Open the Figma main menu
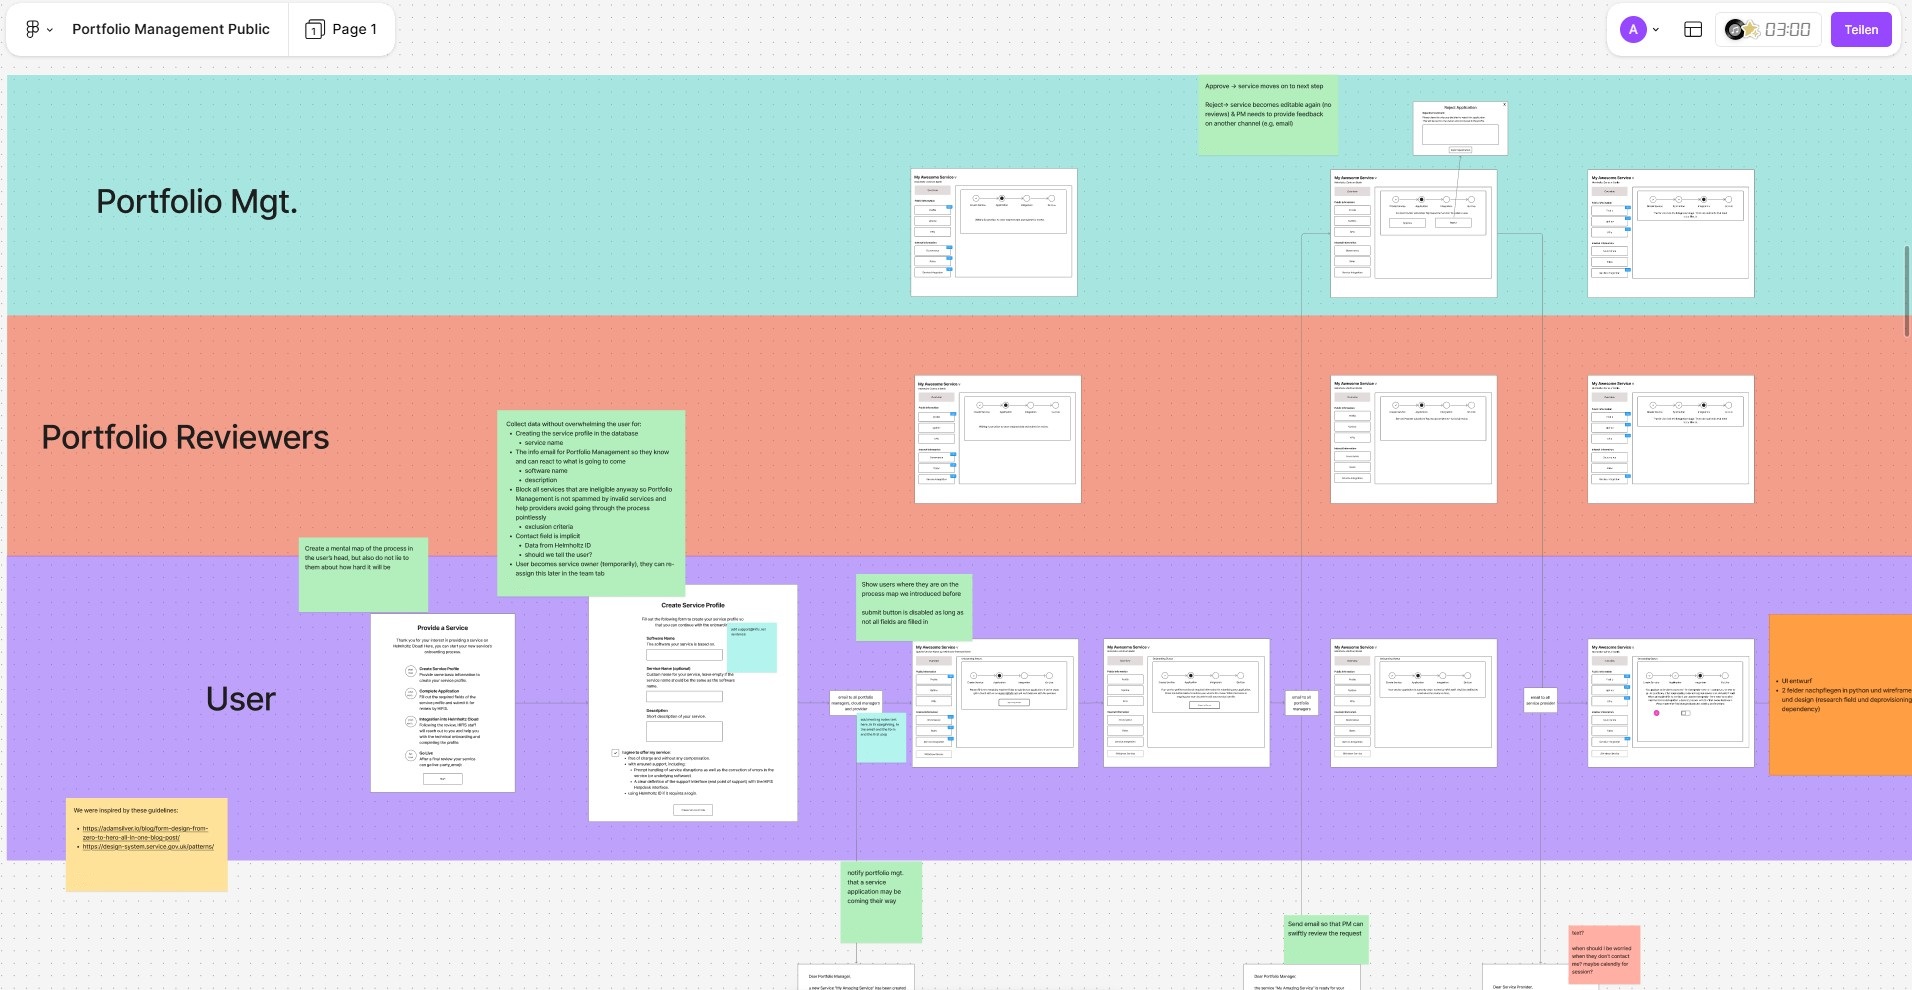This screenshot has height=990, width=1912. 30,28
